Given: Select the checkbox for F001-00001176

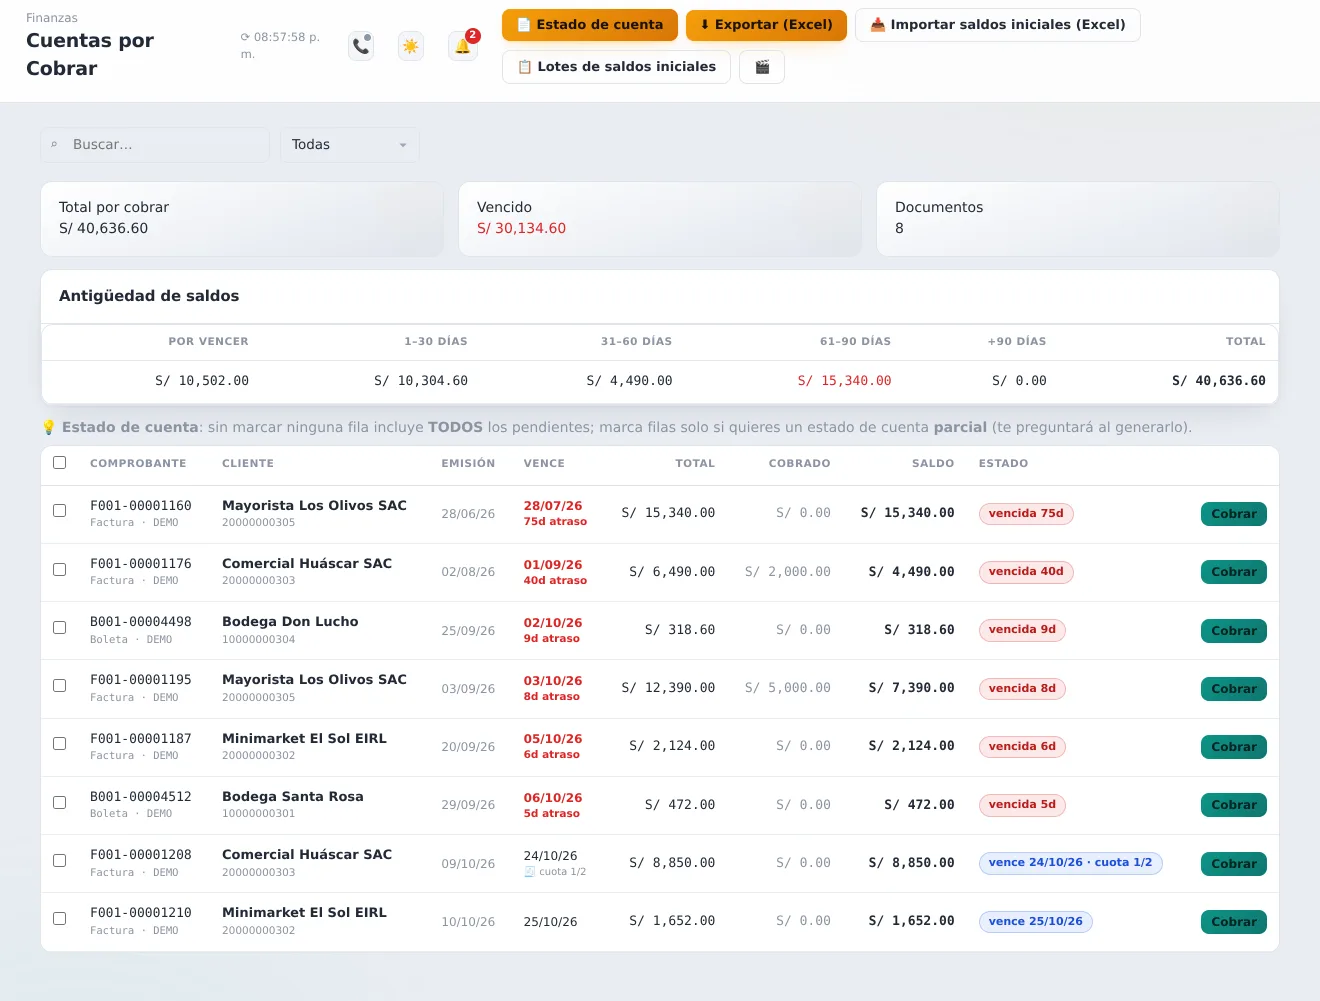Looking at the screenshot, I should coord(60,569).
